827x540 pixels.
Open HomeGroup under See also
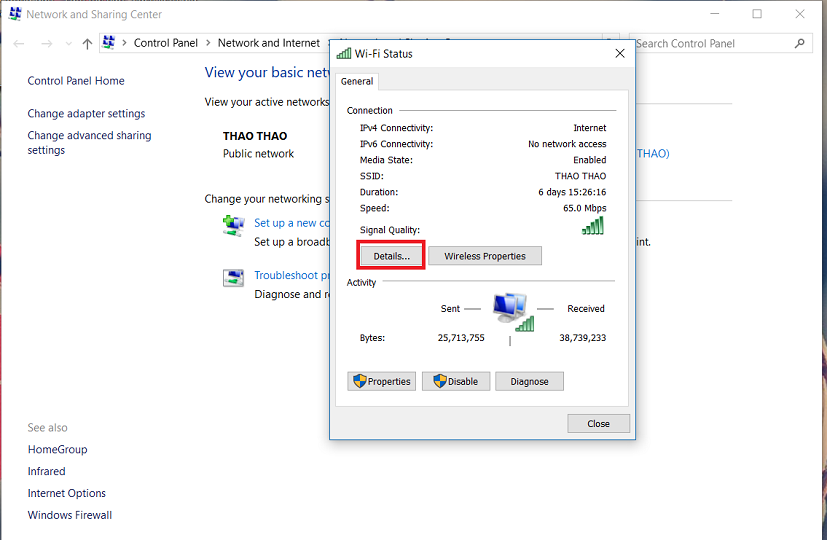pos(57,449)
